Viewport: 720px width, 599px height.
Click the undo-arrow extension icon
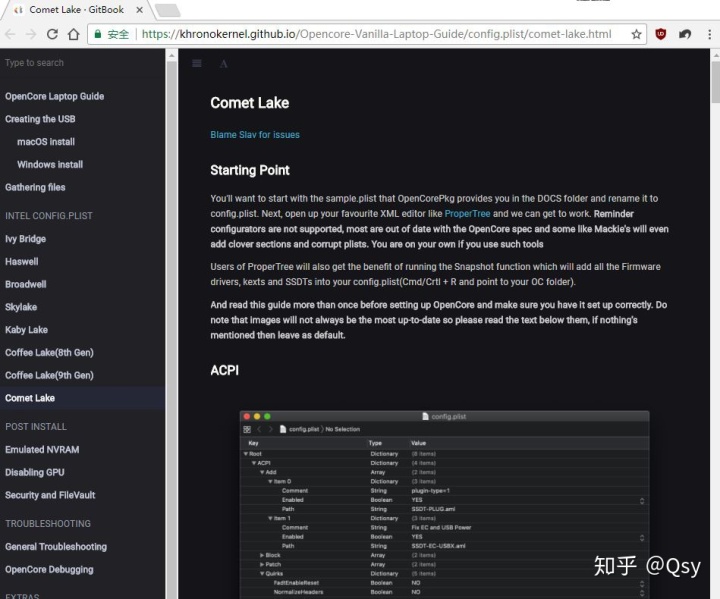[x=685, y=34]
